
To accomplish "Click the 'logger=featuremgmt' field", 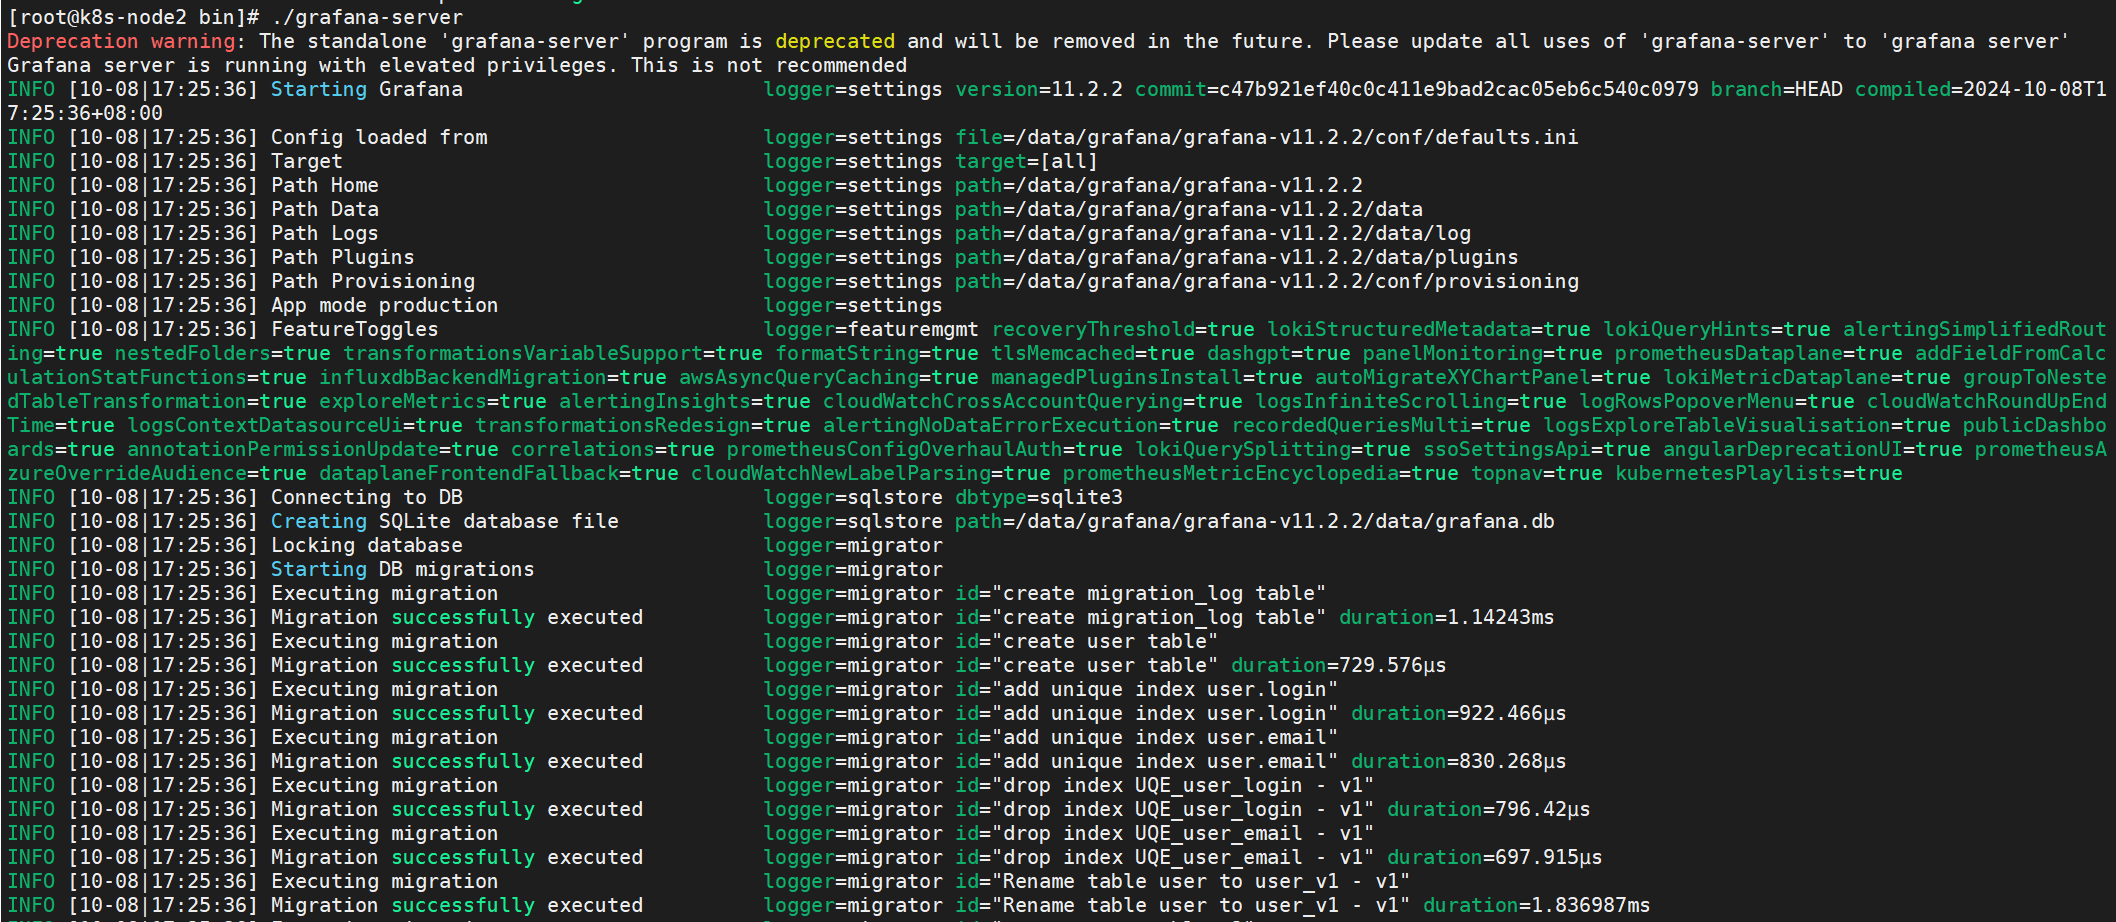I will [x=871, y=329].
